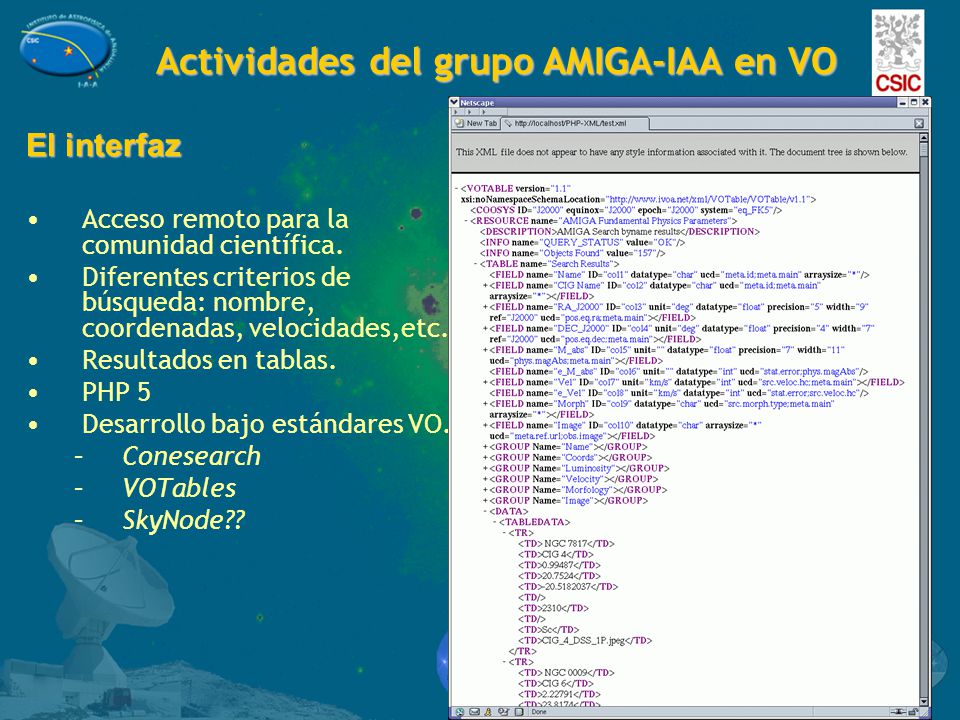Click the "QUERY_STATUS" INFO line
This screenshot has height=720, width=960.
[x=582, y=242]
